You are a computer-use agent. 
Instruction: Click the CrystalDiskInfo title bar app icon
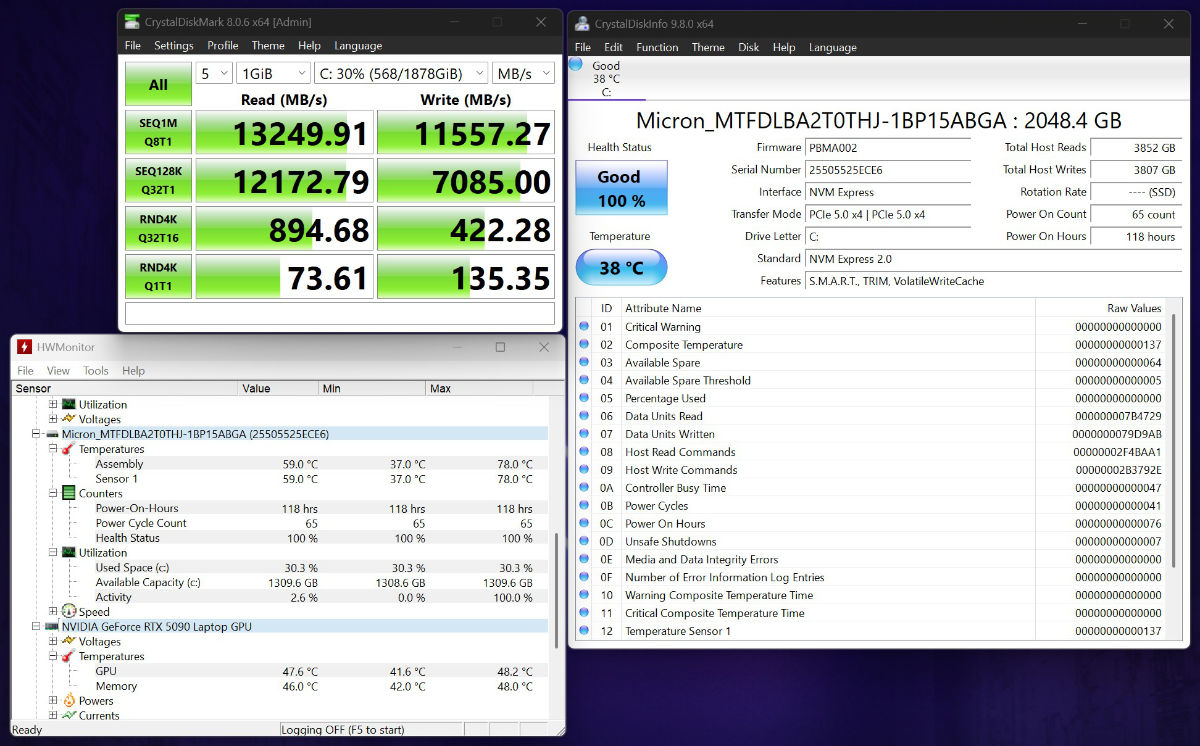point(581,24)
